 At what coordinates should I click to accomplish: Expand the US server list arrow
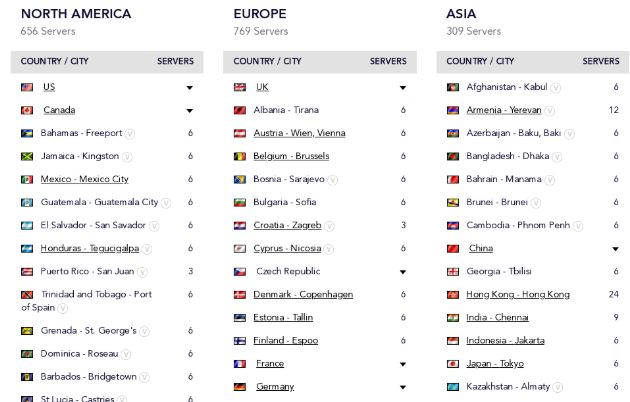[190, 88]
